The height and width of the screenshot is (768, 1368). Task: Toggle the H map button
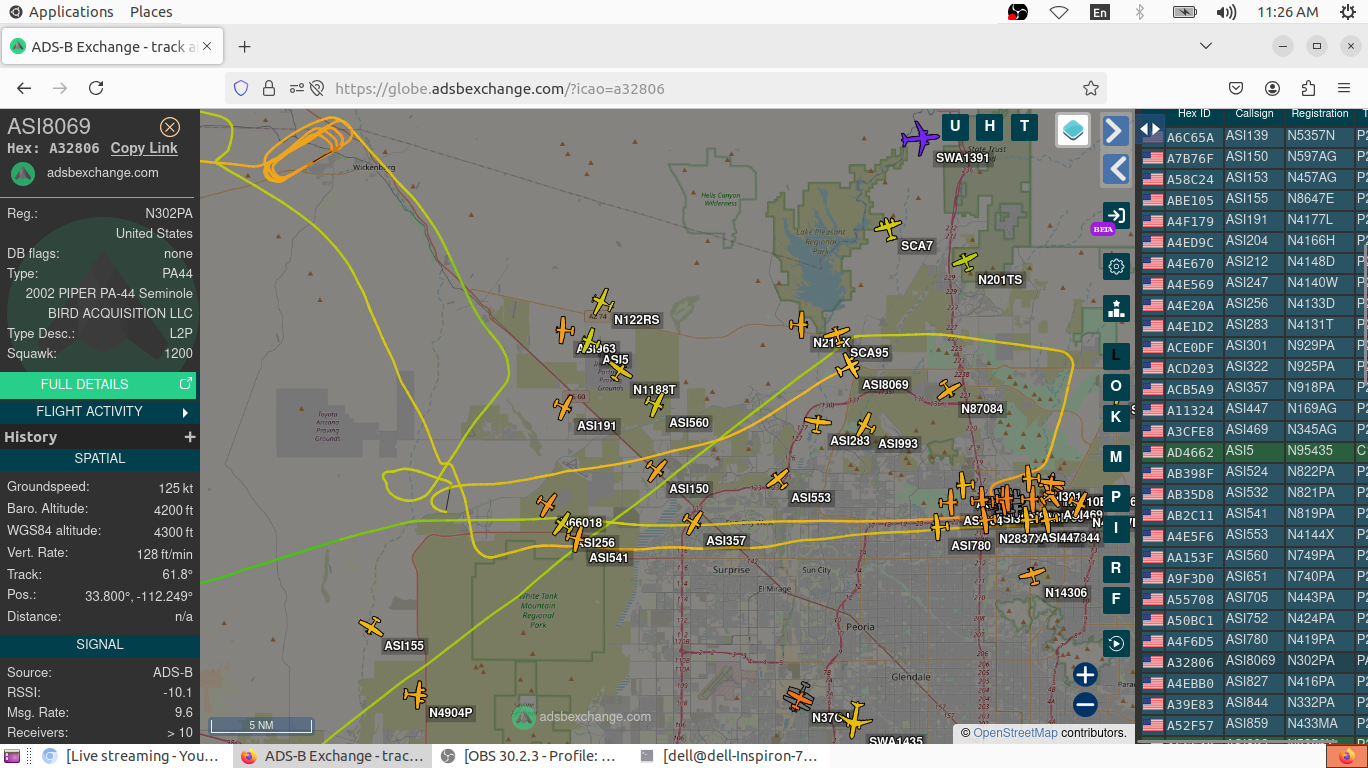(990, 126)
